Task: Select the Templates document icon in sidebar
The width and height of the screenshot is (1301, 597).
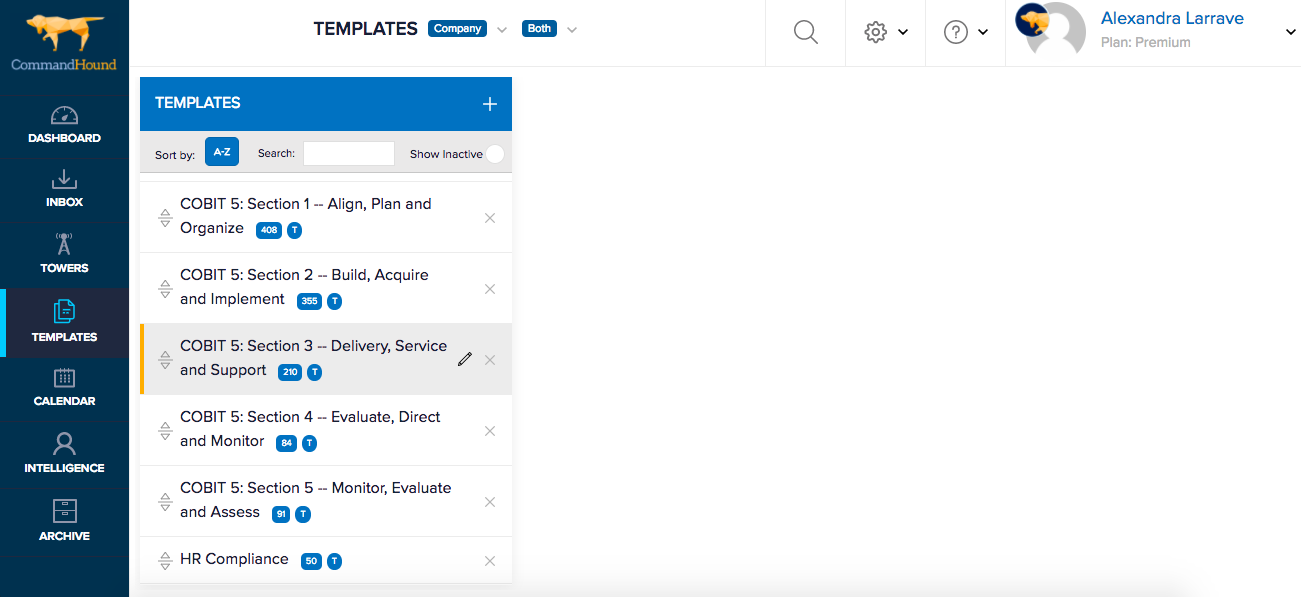Action: click(64, 311)
